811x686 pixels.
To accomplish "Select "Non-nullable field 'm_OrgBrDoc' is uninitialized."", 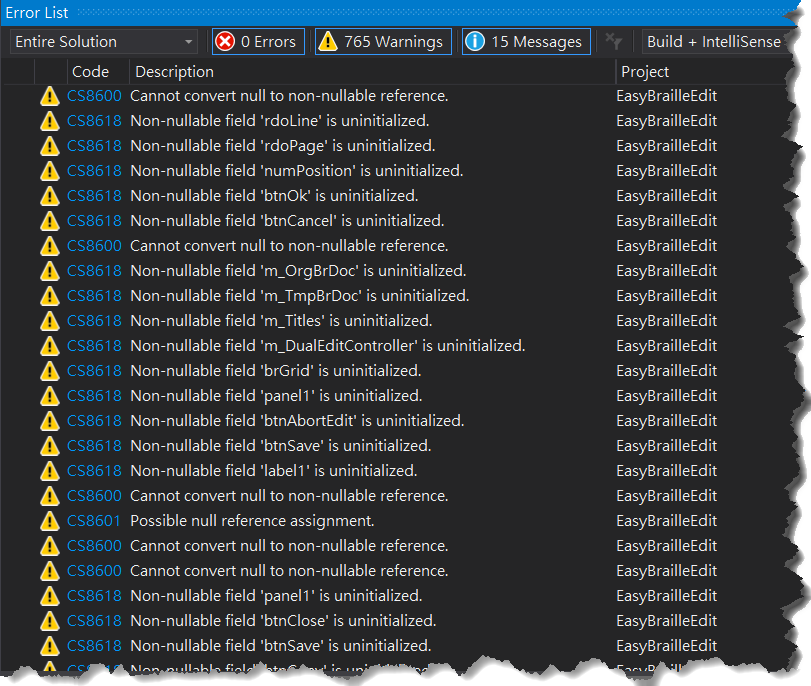I will (298, 271).
